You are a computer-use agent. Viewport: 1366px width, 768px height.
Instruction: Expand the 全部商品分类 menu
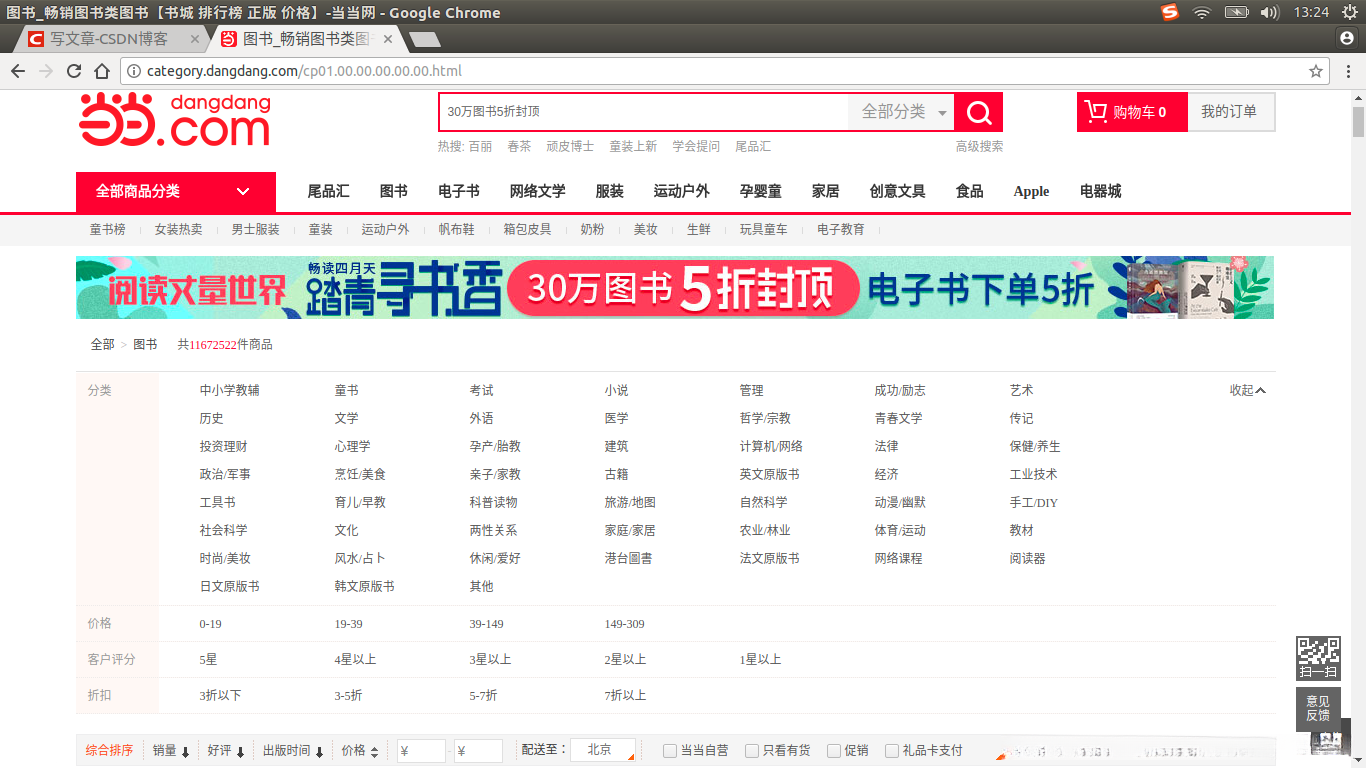pos(175,192)
